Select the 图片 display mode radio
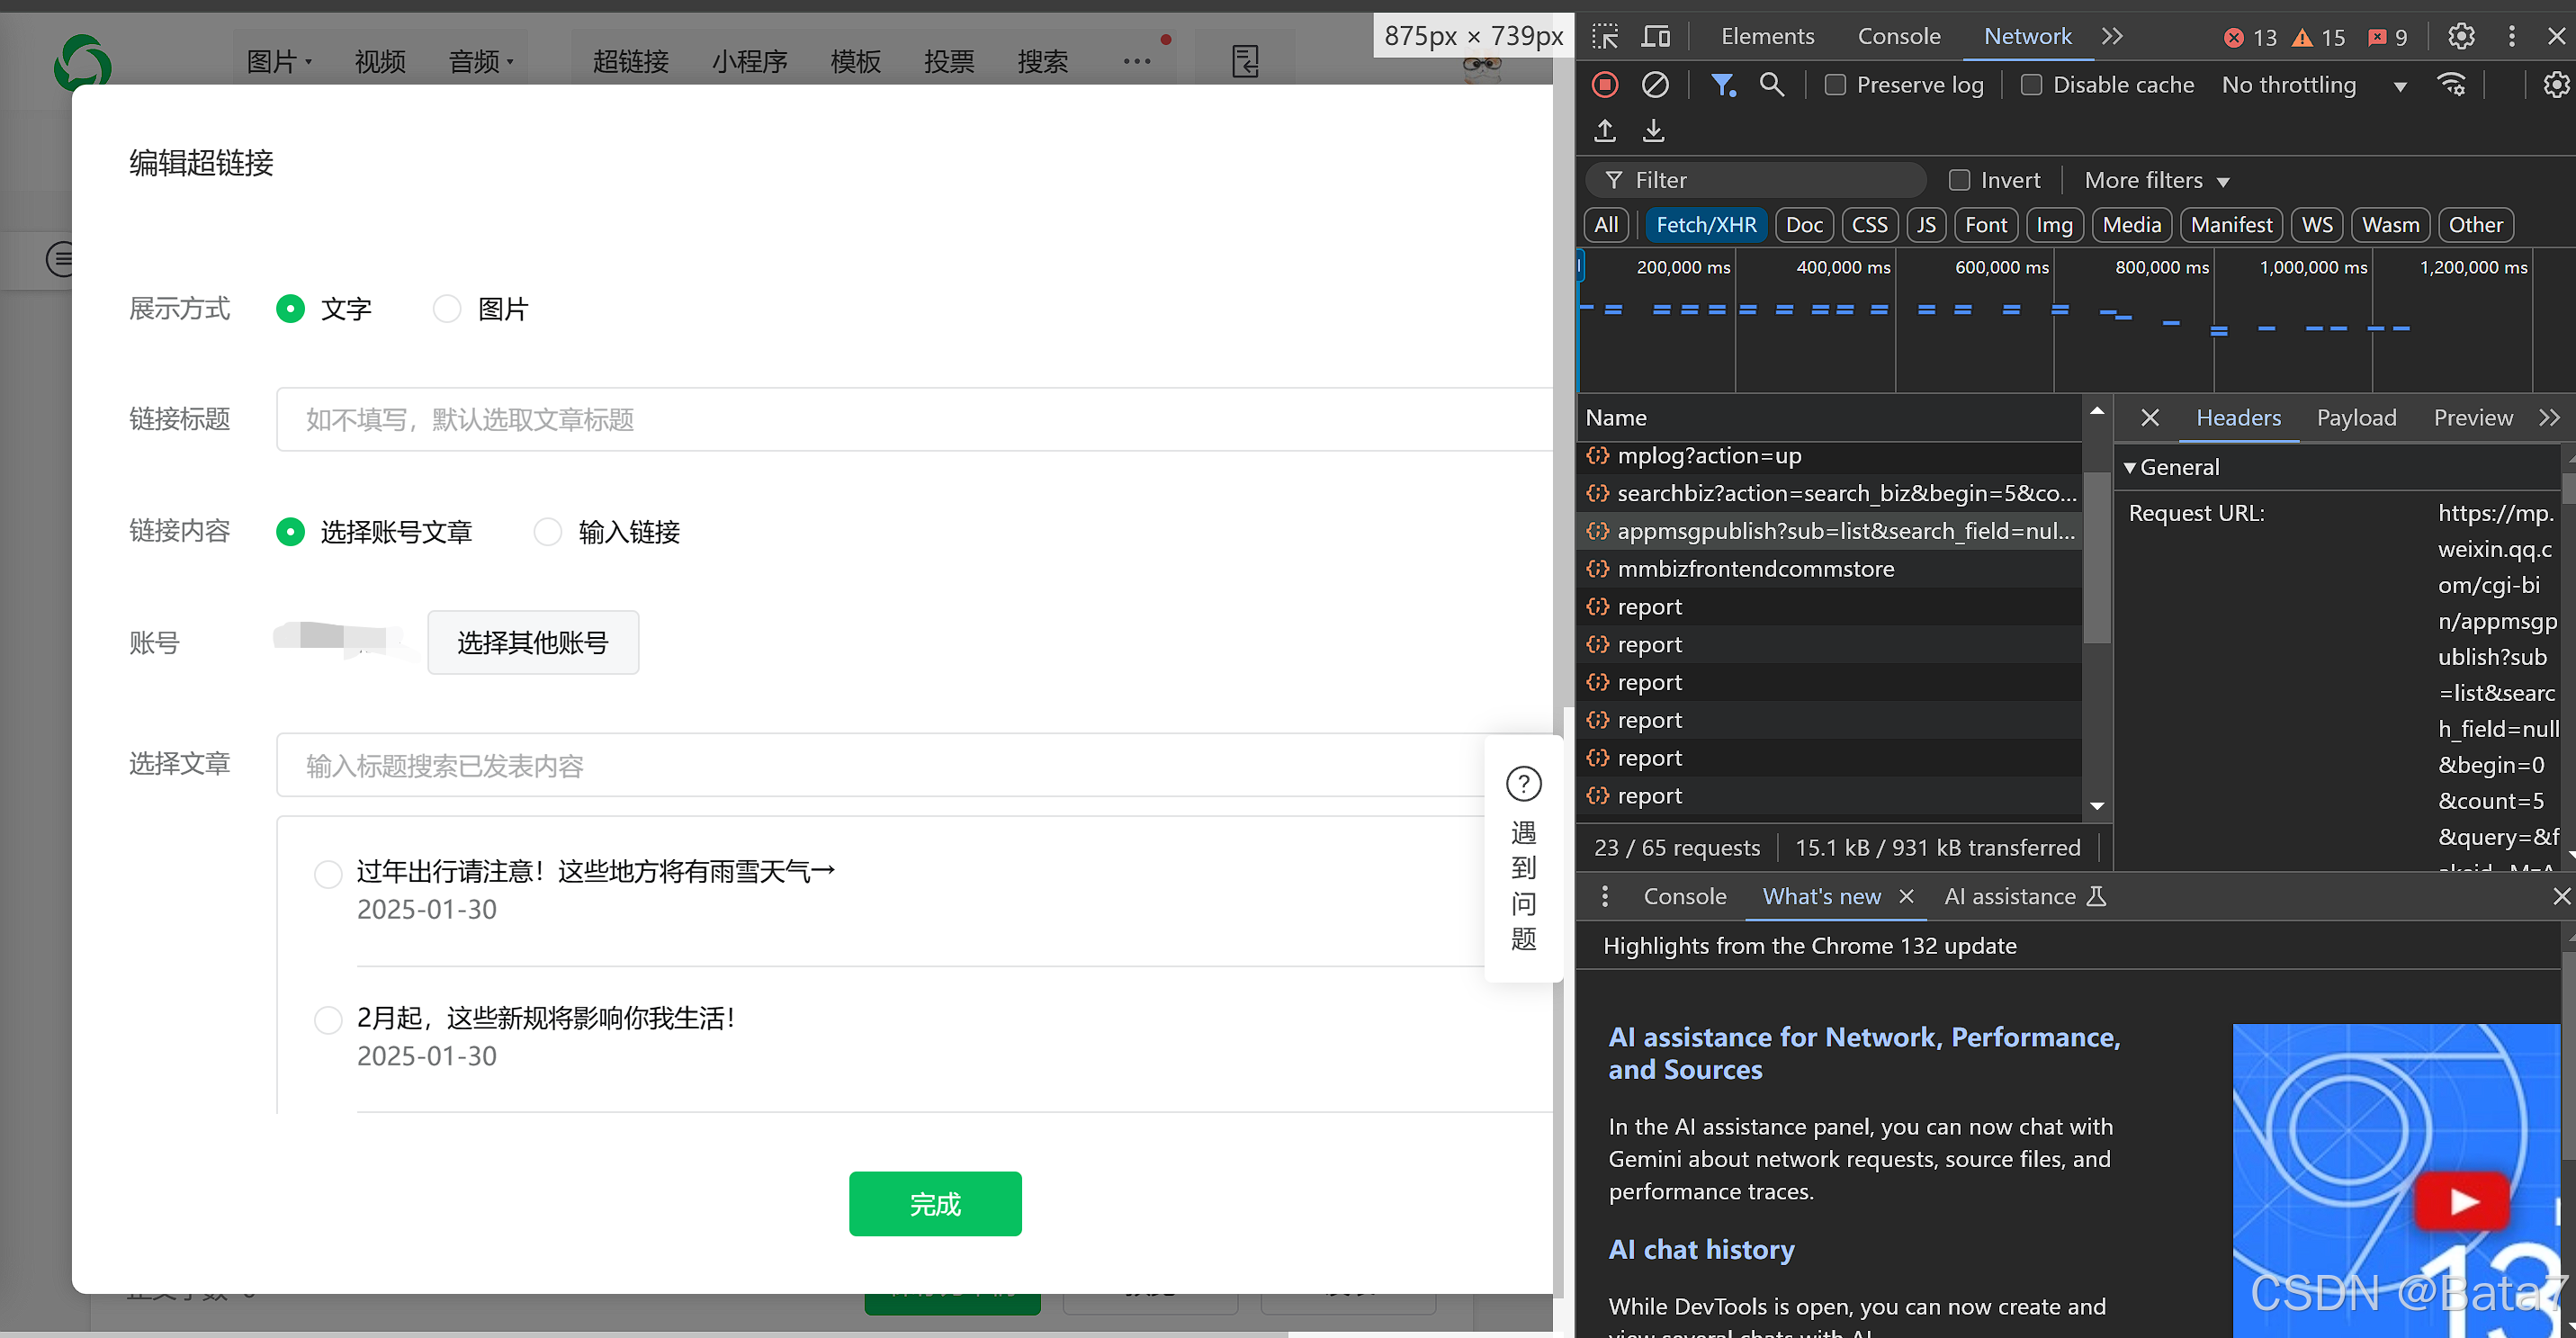The image size is (2576, 1338). point(447,309)
